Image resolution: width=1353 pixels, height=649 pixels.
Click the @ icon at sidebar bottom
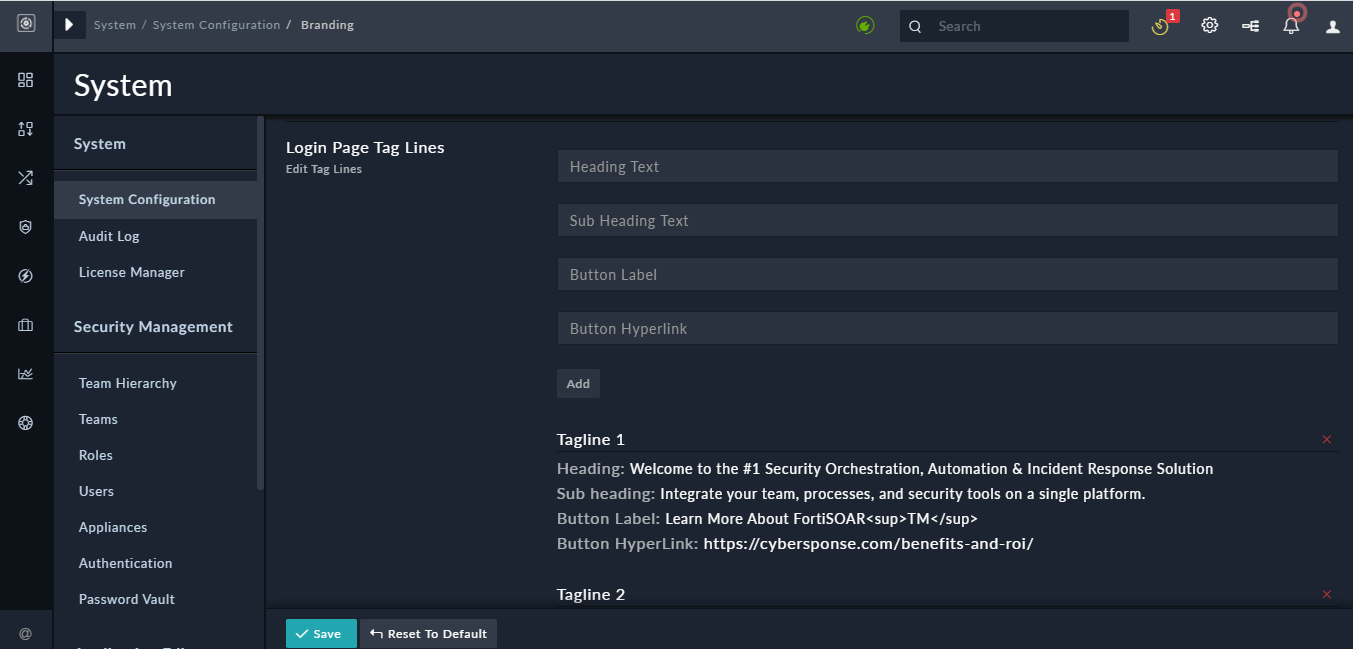pyautogui.click(x=26, y=633)
